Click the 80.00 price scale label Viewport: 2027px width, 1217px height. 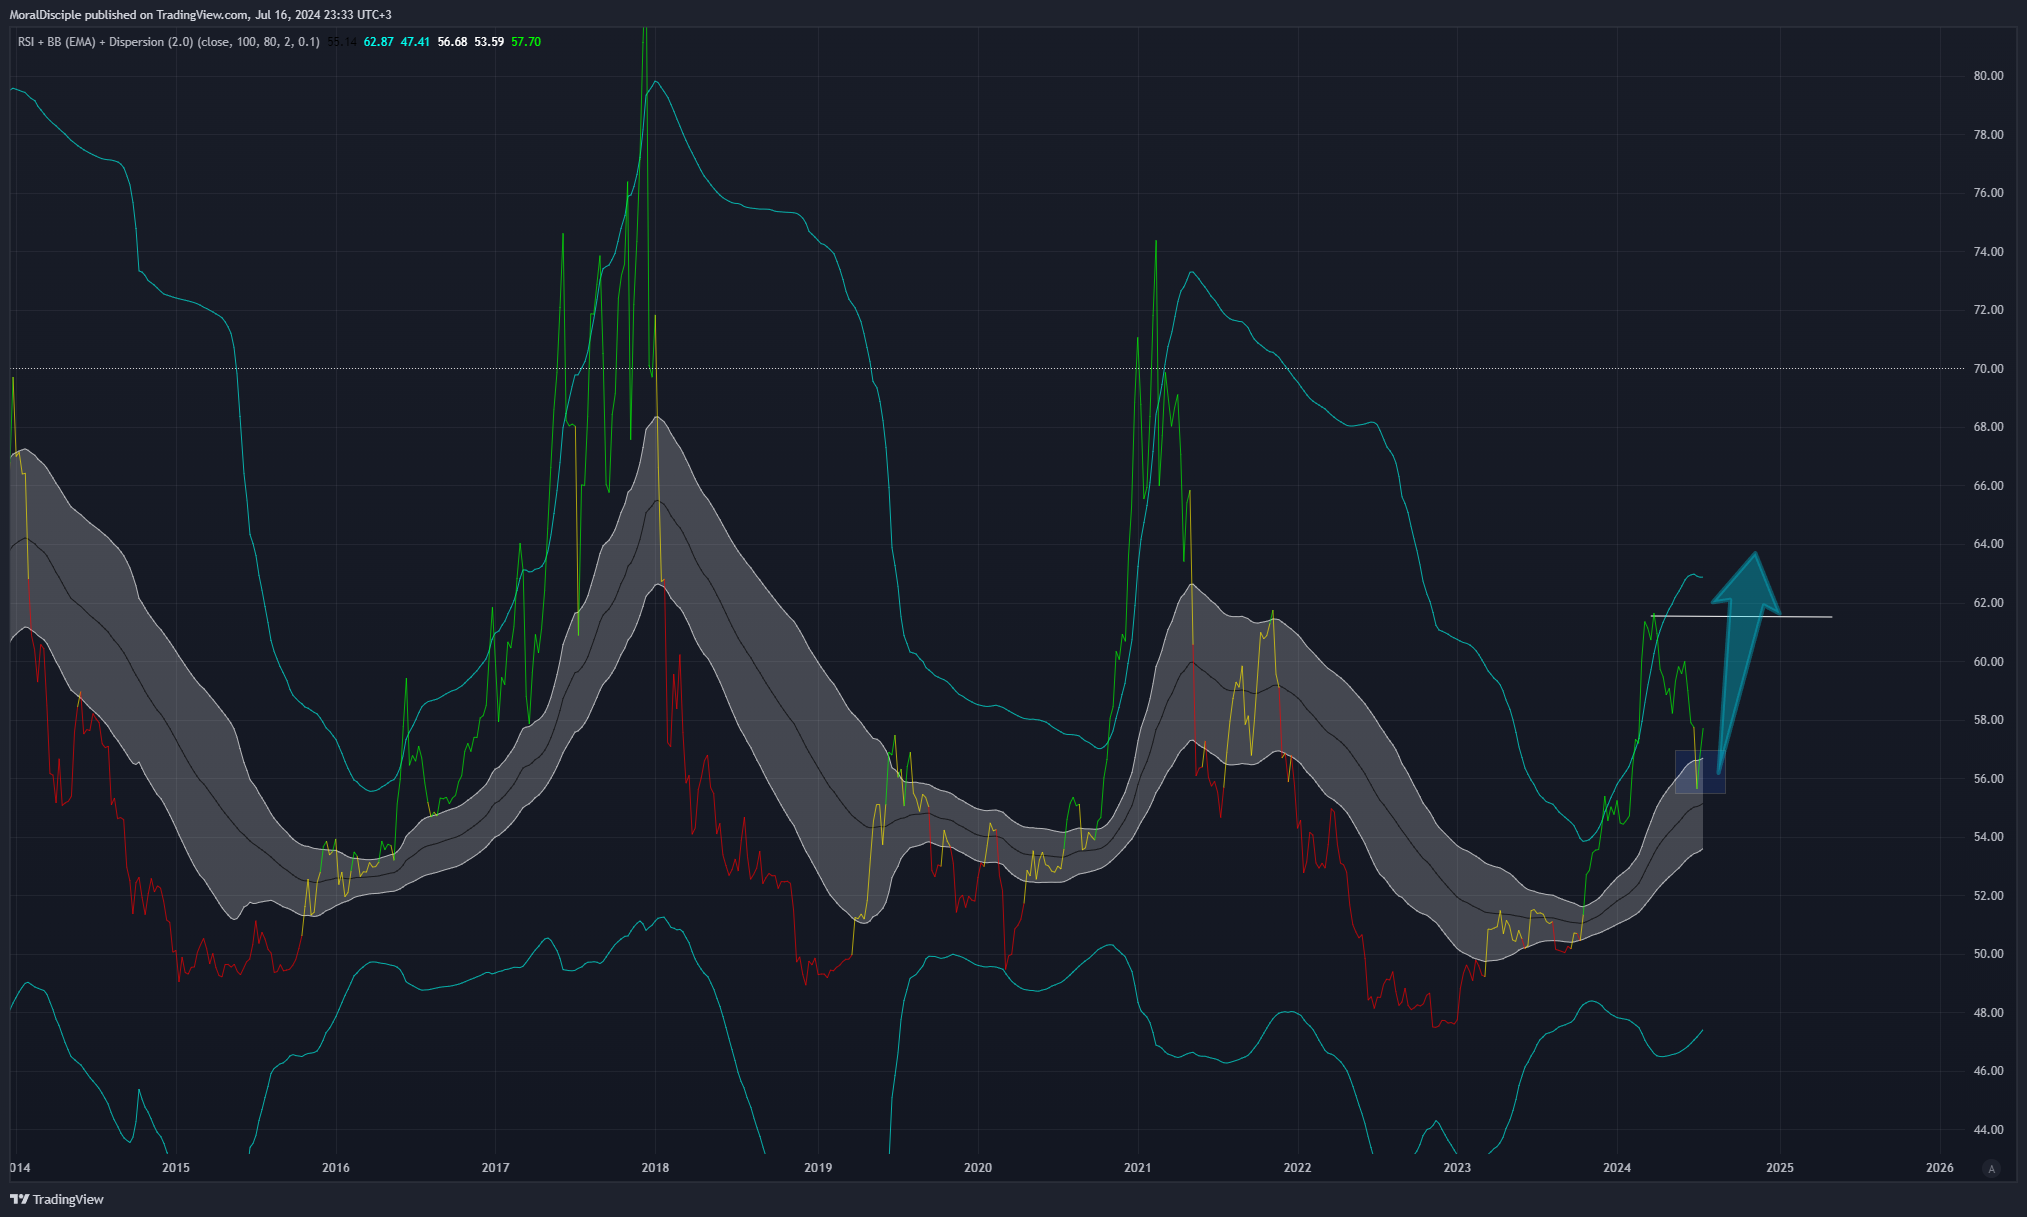pyautogui.click(x=1988, y=76)
